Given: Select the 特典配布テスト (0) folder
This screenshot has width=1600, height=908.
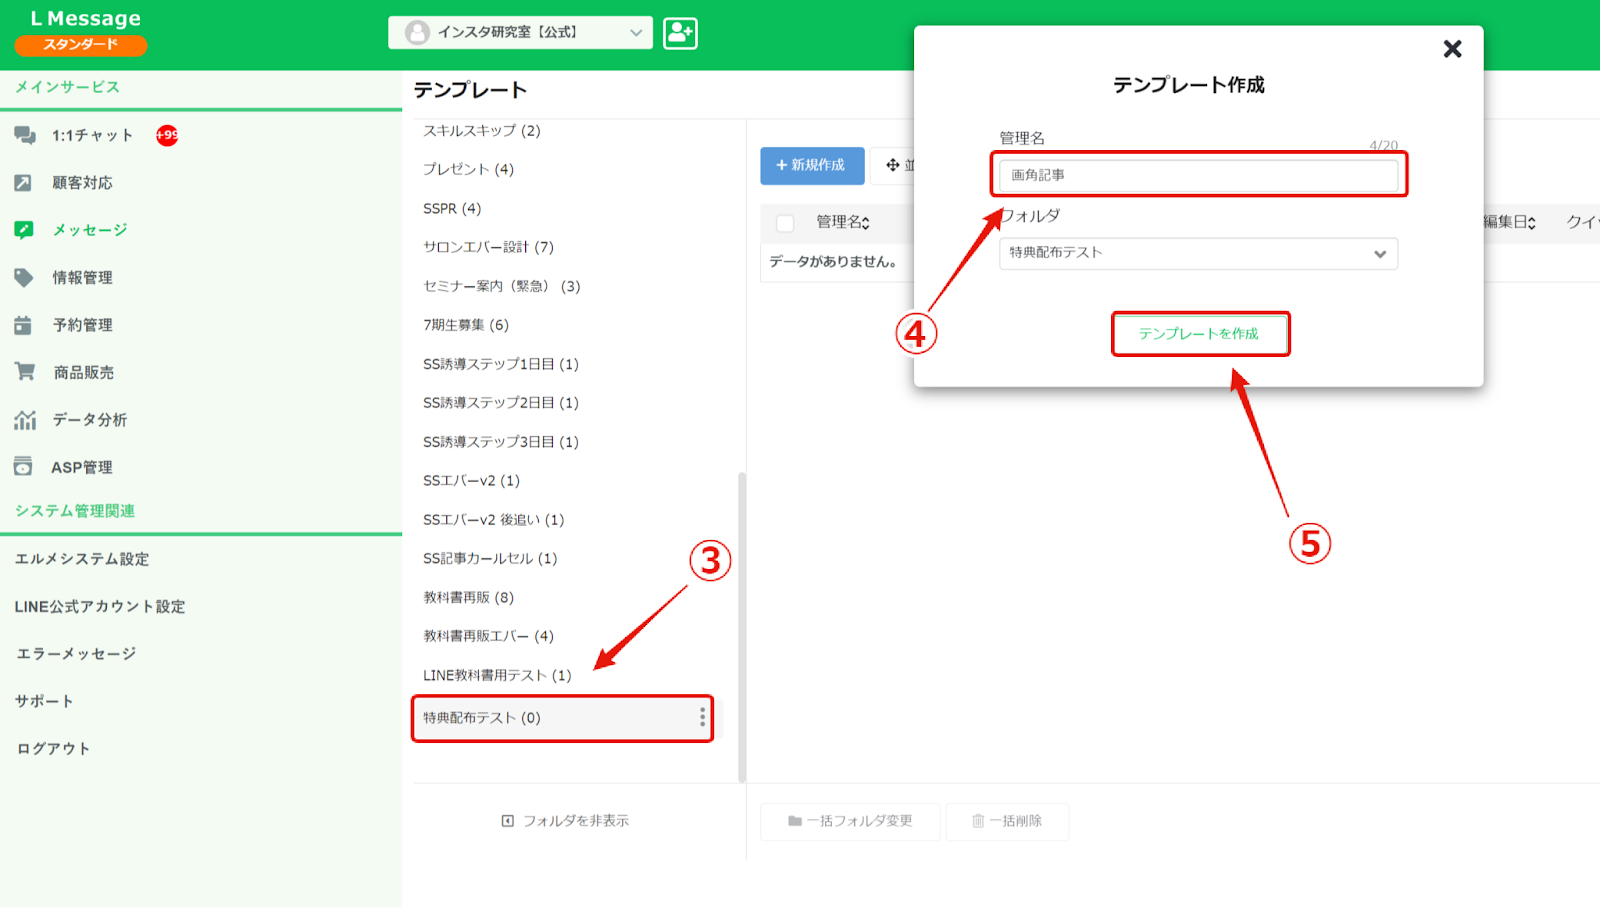Looking at the screenshot, I should click(x=562, y=718).
